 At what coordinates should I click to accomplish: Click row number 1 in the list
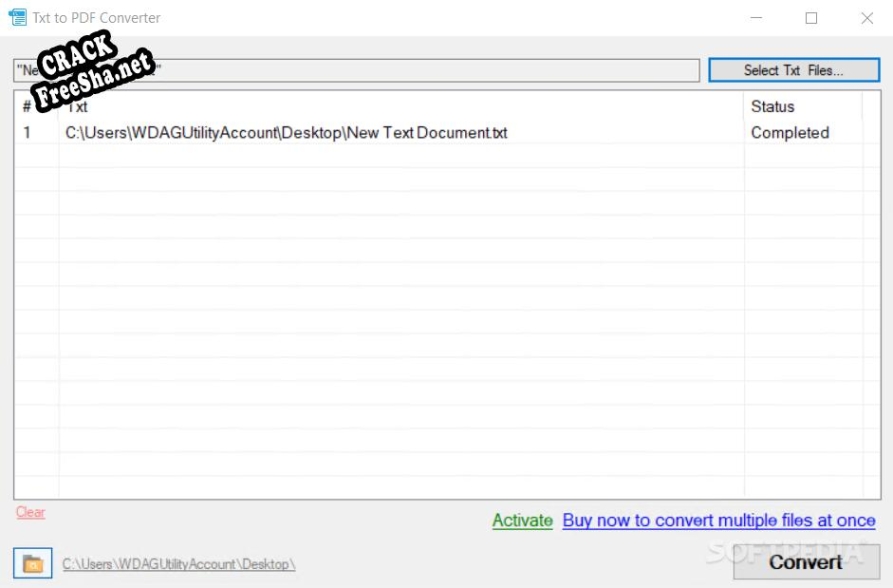(x=28, y=133)
